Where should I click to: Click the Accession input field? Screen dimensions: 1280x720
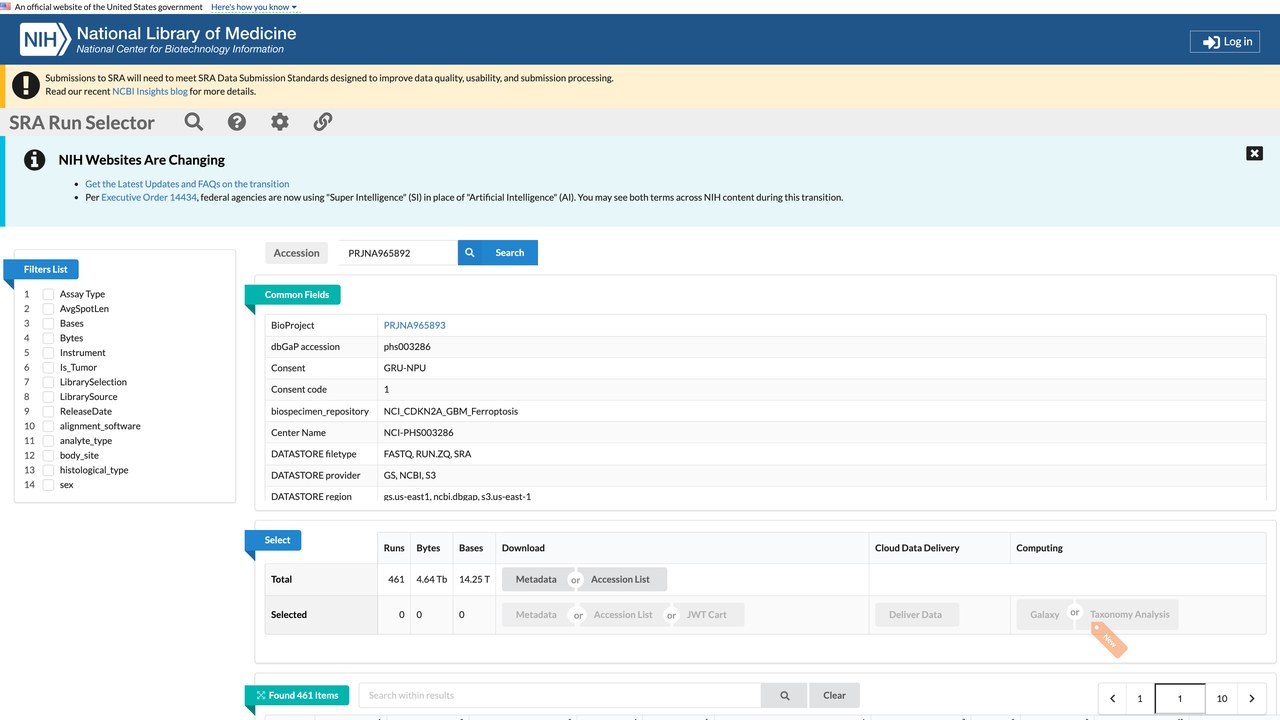397,253
